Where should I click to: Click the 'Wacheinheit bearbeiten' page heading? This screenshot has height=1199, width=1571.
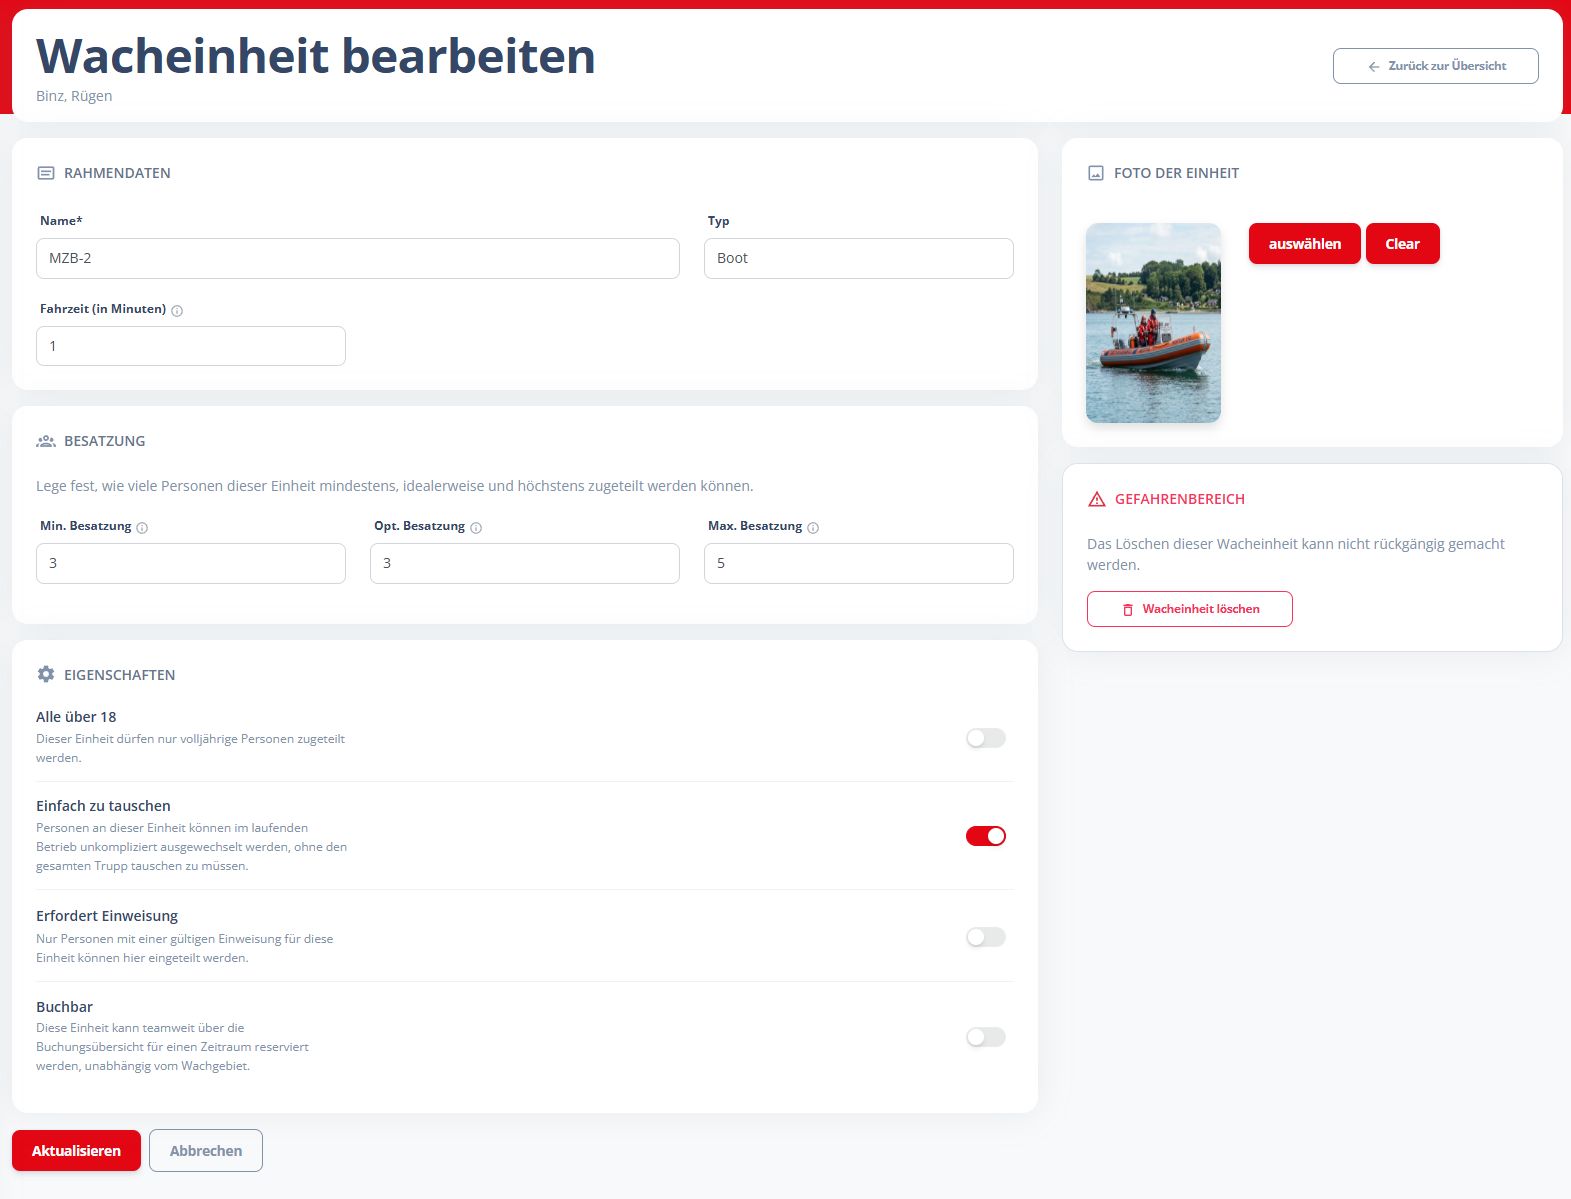[x=316, y=56]
